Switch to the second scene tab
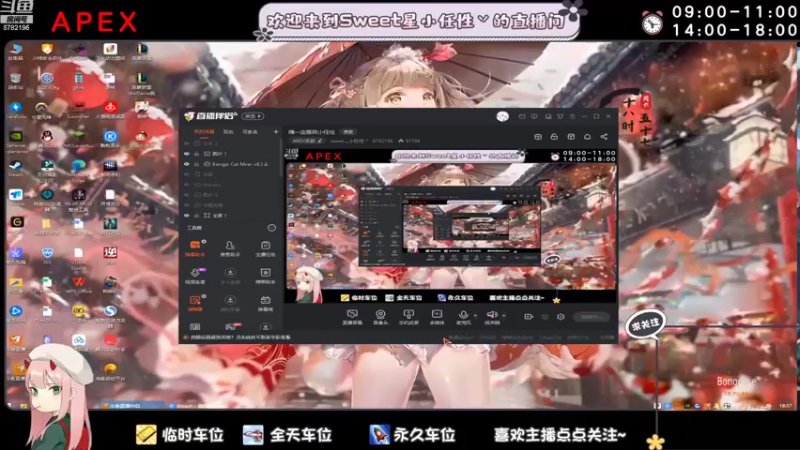The width and height of the screenshot is (800, 450). click(228, 132)
